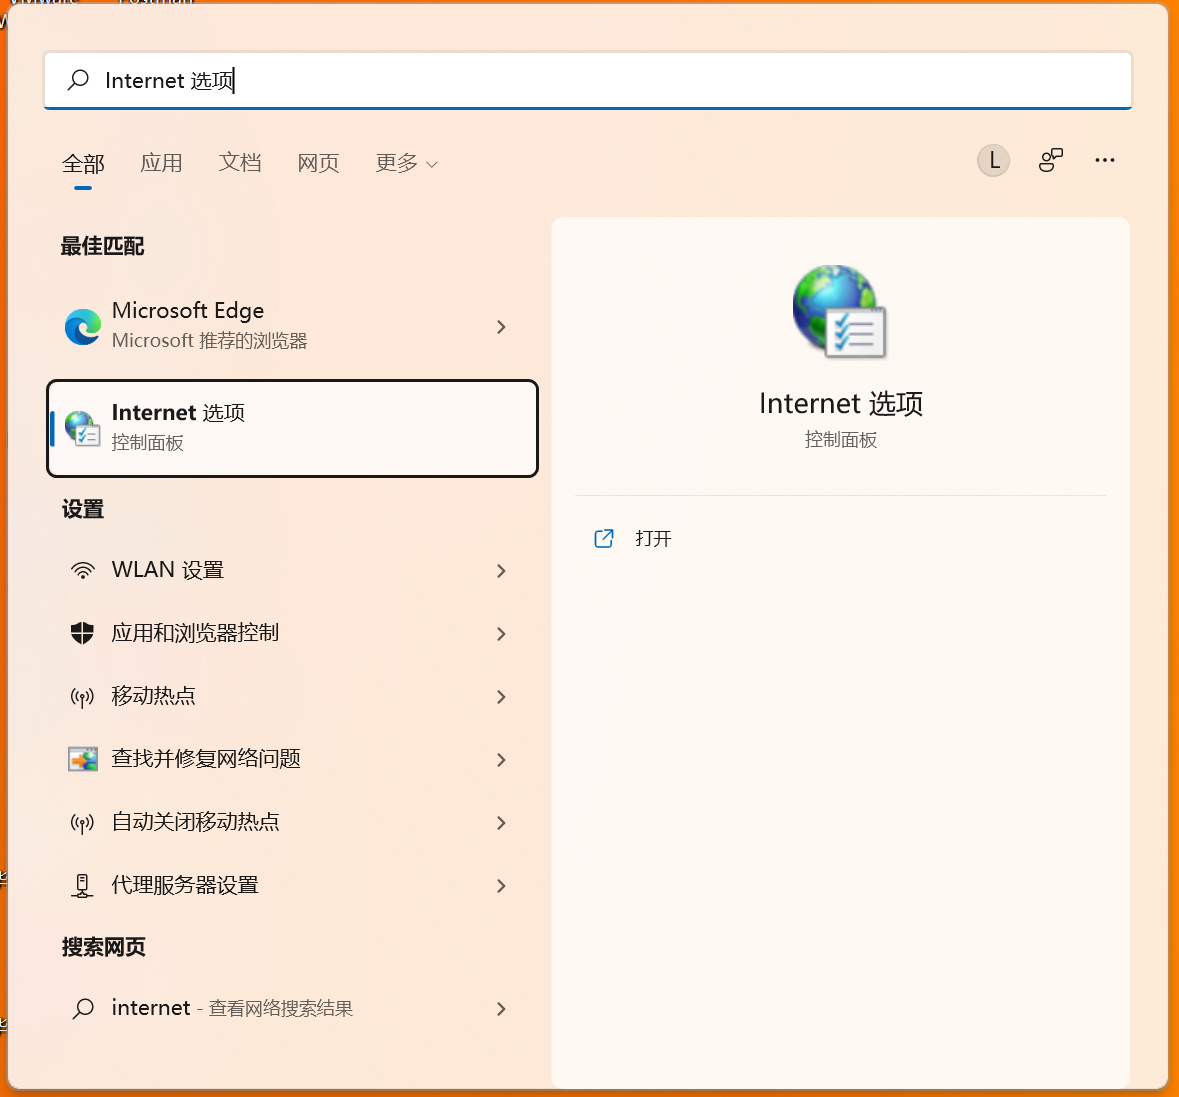
Task: Click the Internet 选项 control panel icon
Action: pos(82,428)
